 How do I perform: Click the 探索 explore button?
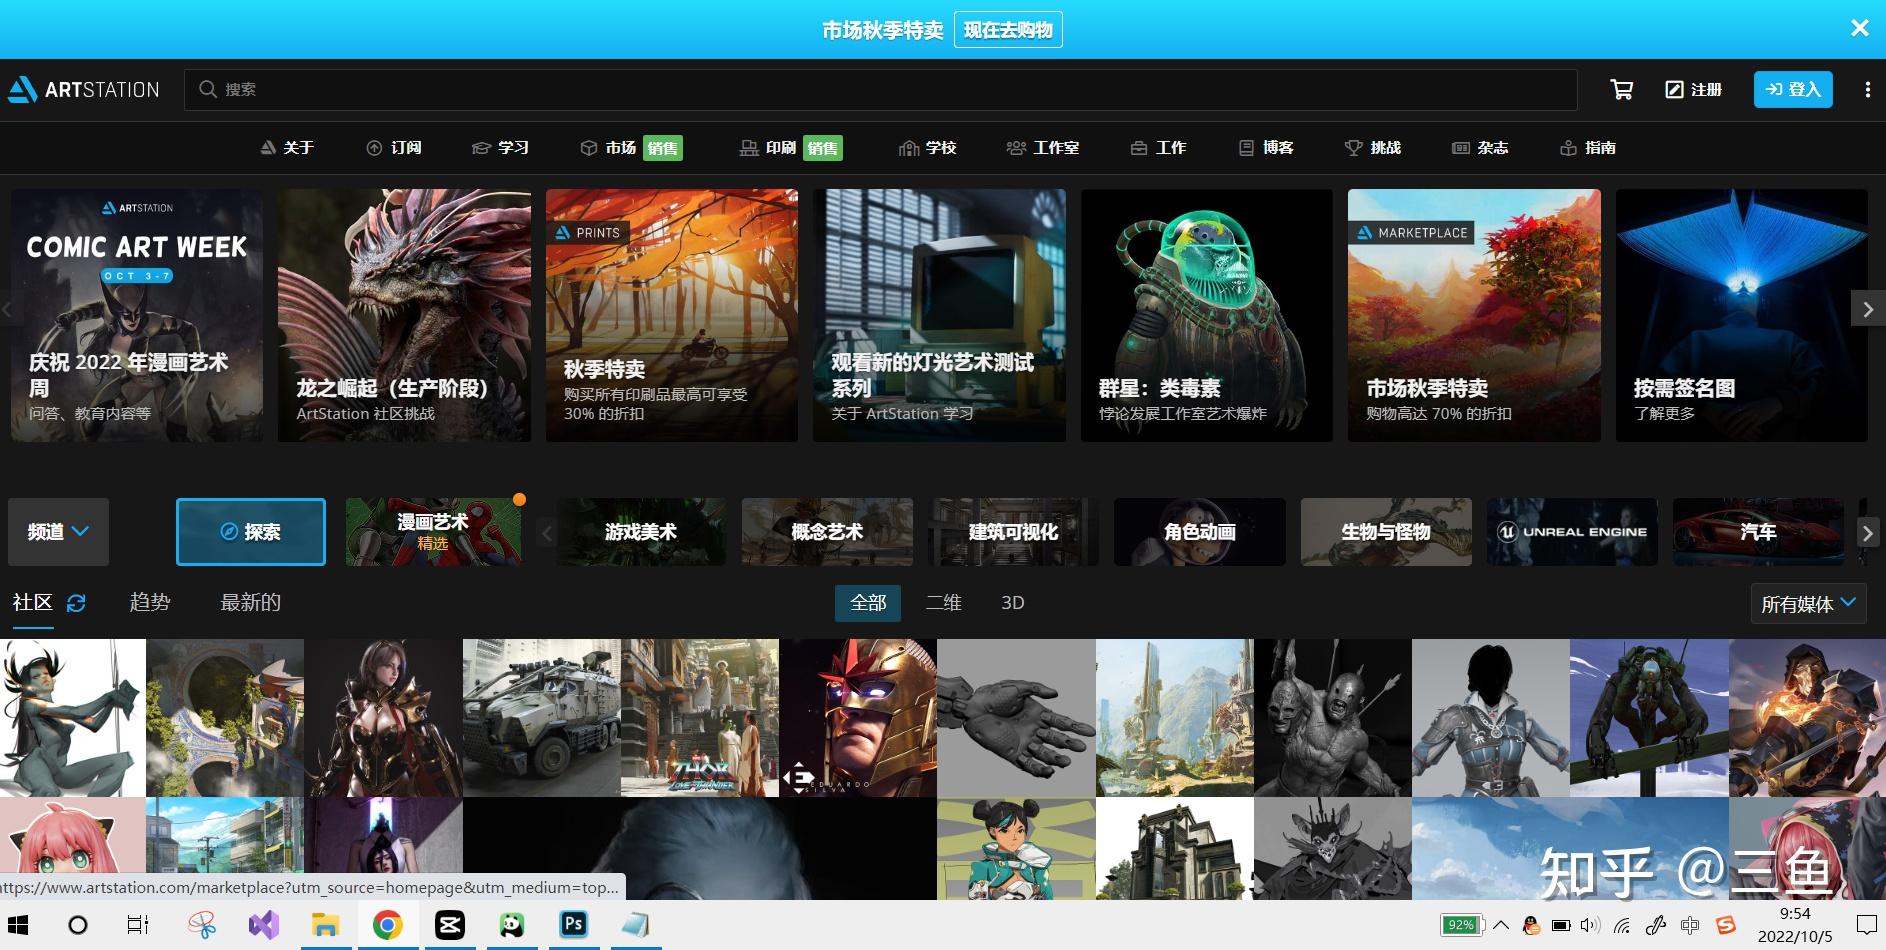coord(251,532)
